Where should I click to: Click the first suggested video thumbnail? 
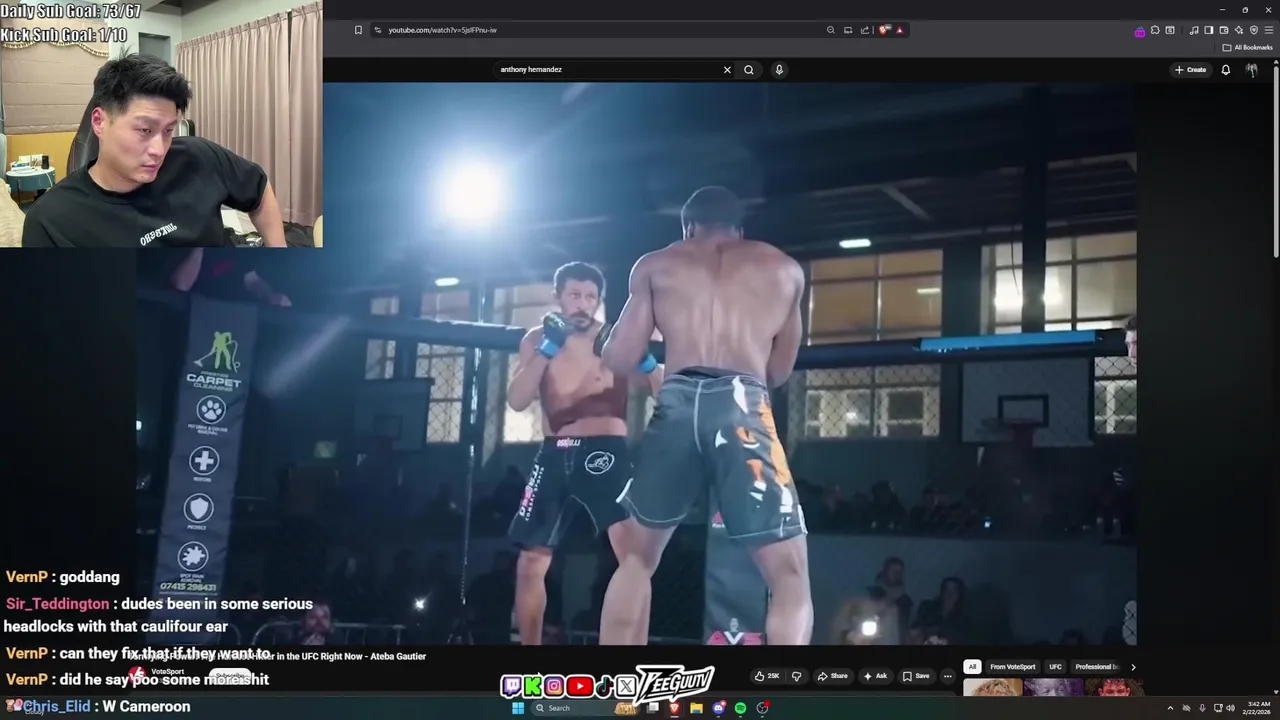pos(992,687)
